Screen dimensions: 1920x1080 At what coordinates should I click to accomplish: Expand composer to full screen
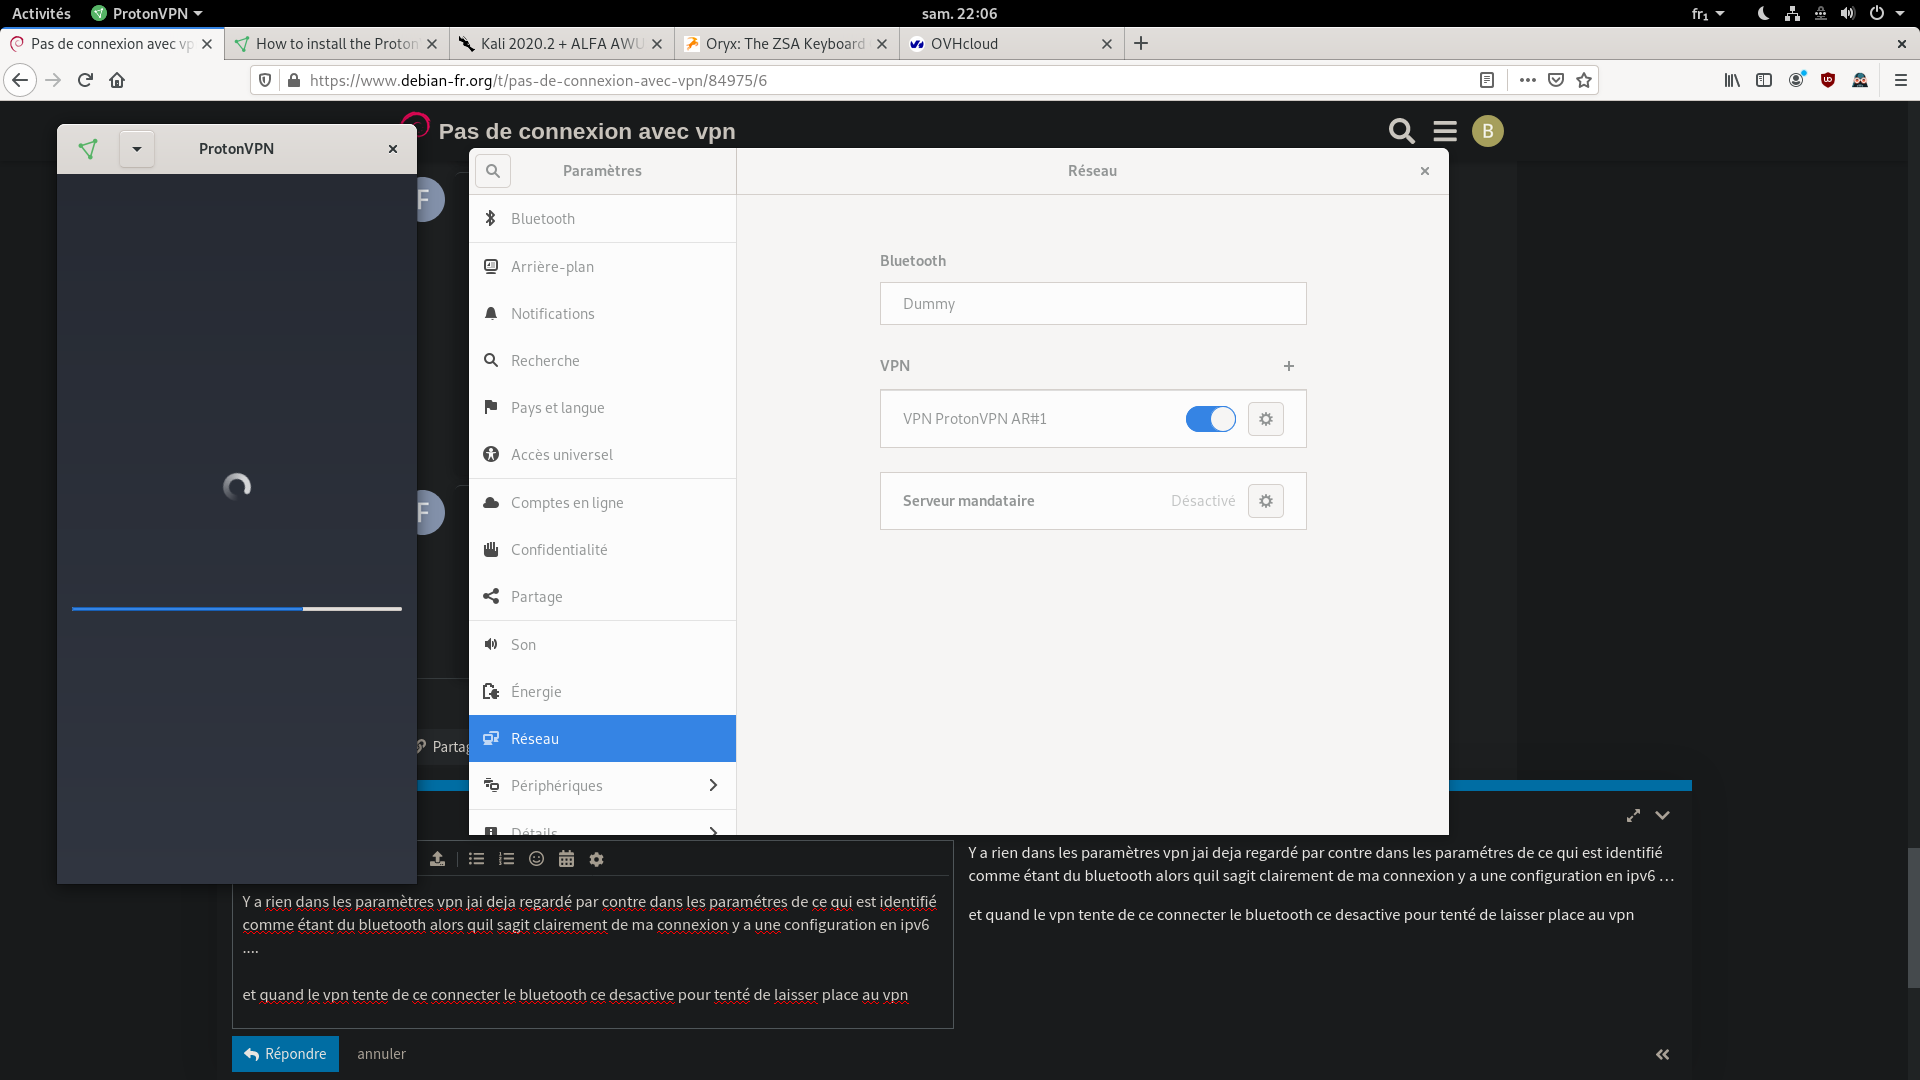(x=1633, y=815)
